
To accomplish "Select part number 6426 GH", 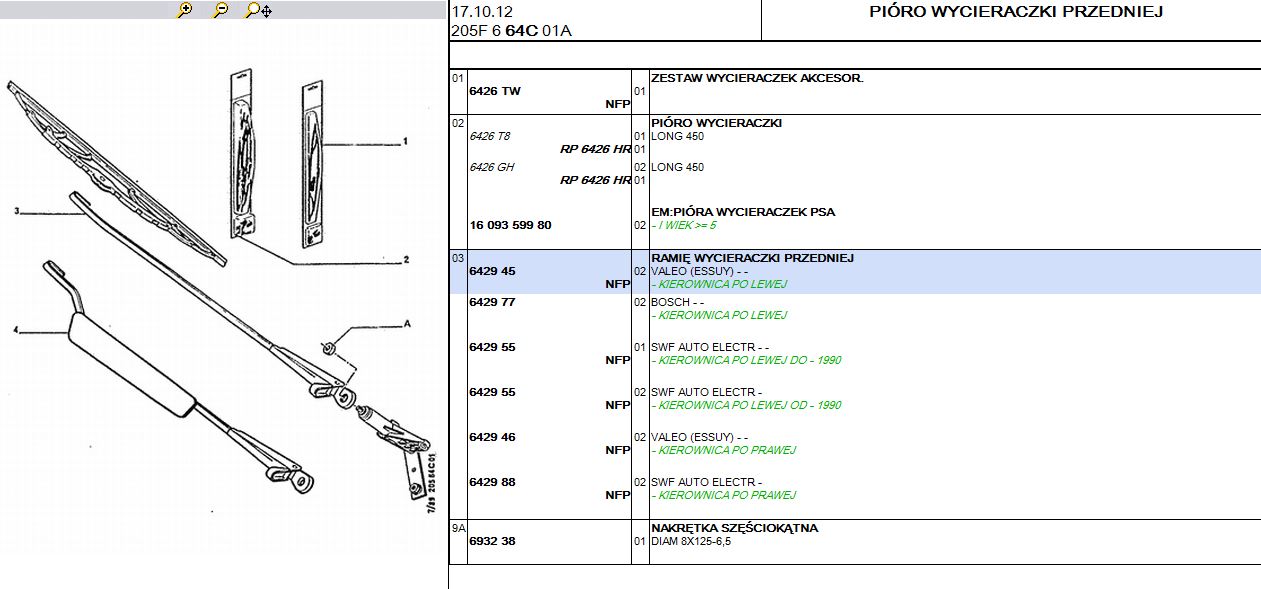I will point(491,167).
